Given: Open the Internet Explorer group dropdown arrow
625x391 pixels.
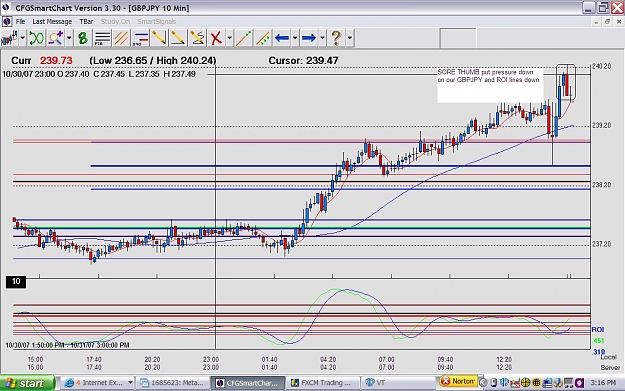Looking at the screenshot, I should point(130,383).
